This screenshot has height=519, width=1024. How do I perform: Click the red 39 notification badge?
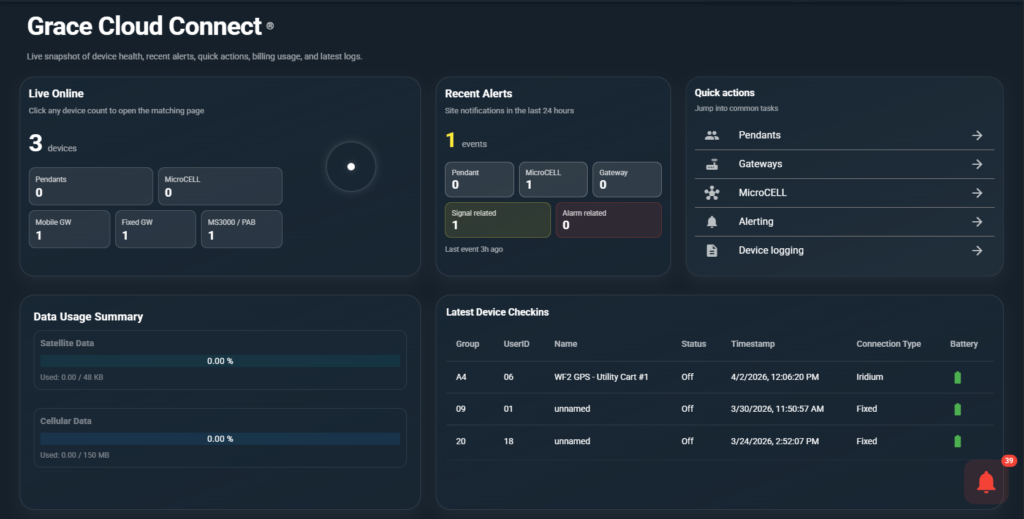(1008, 461)
